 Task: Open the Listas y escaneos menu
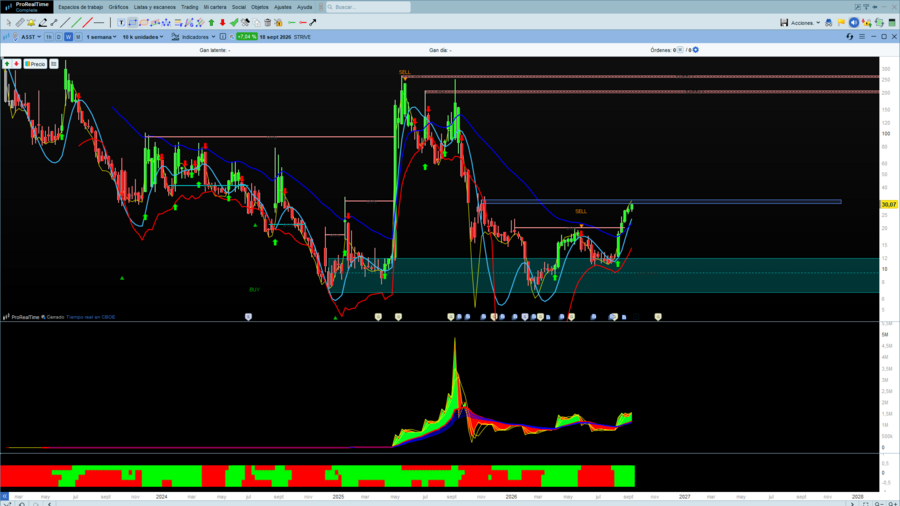(154, 7)
